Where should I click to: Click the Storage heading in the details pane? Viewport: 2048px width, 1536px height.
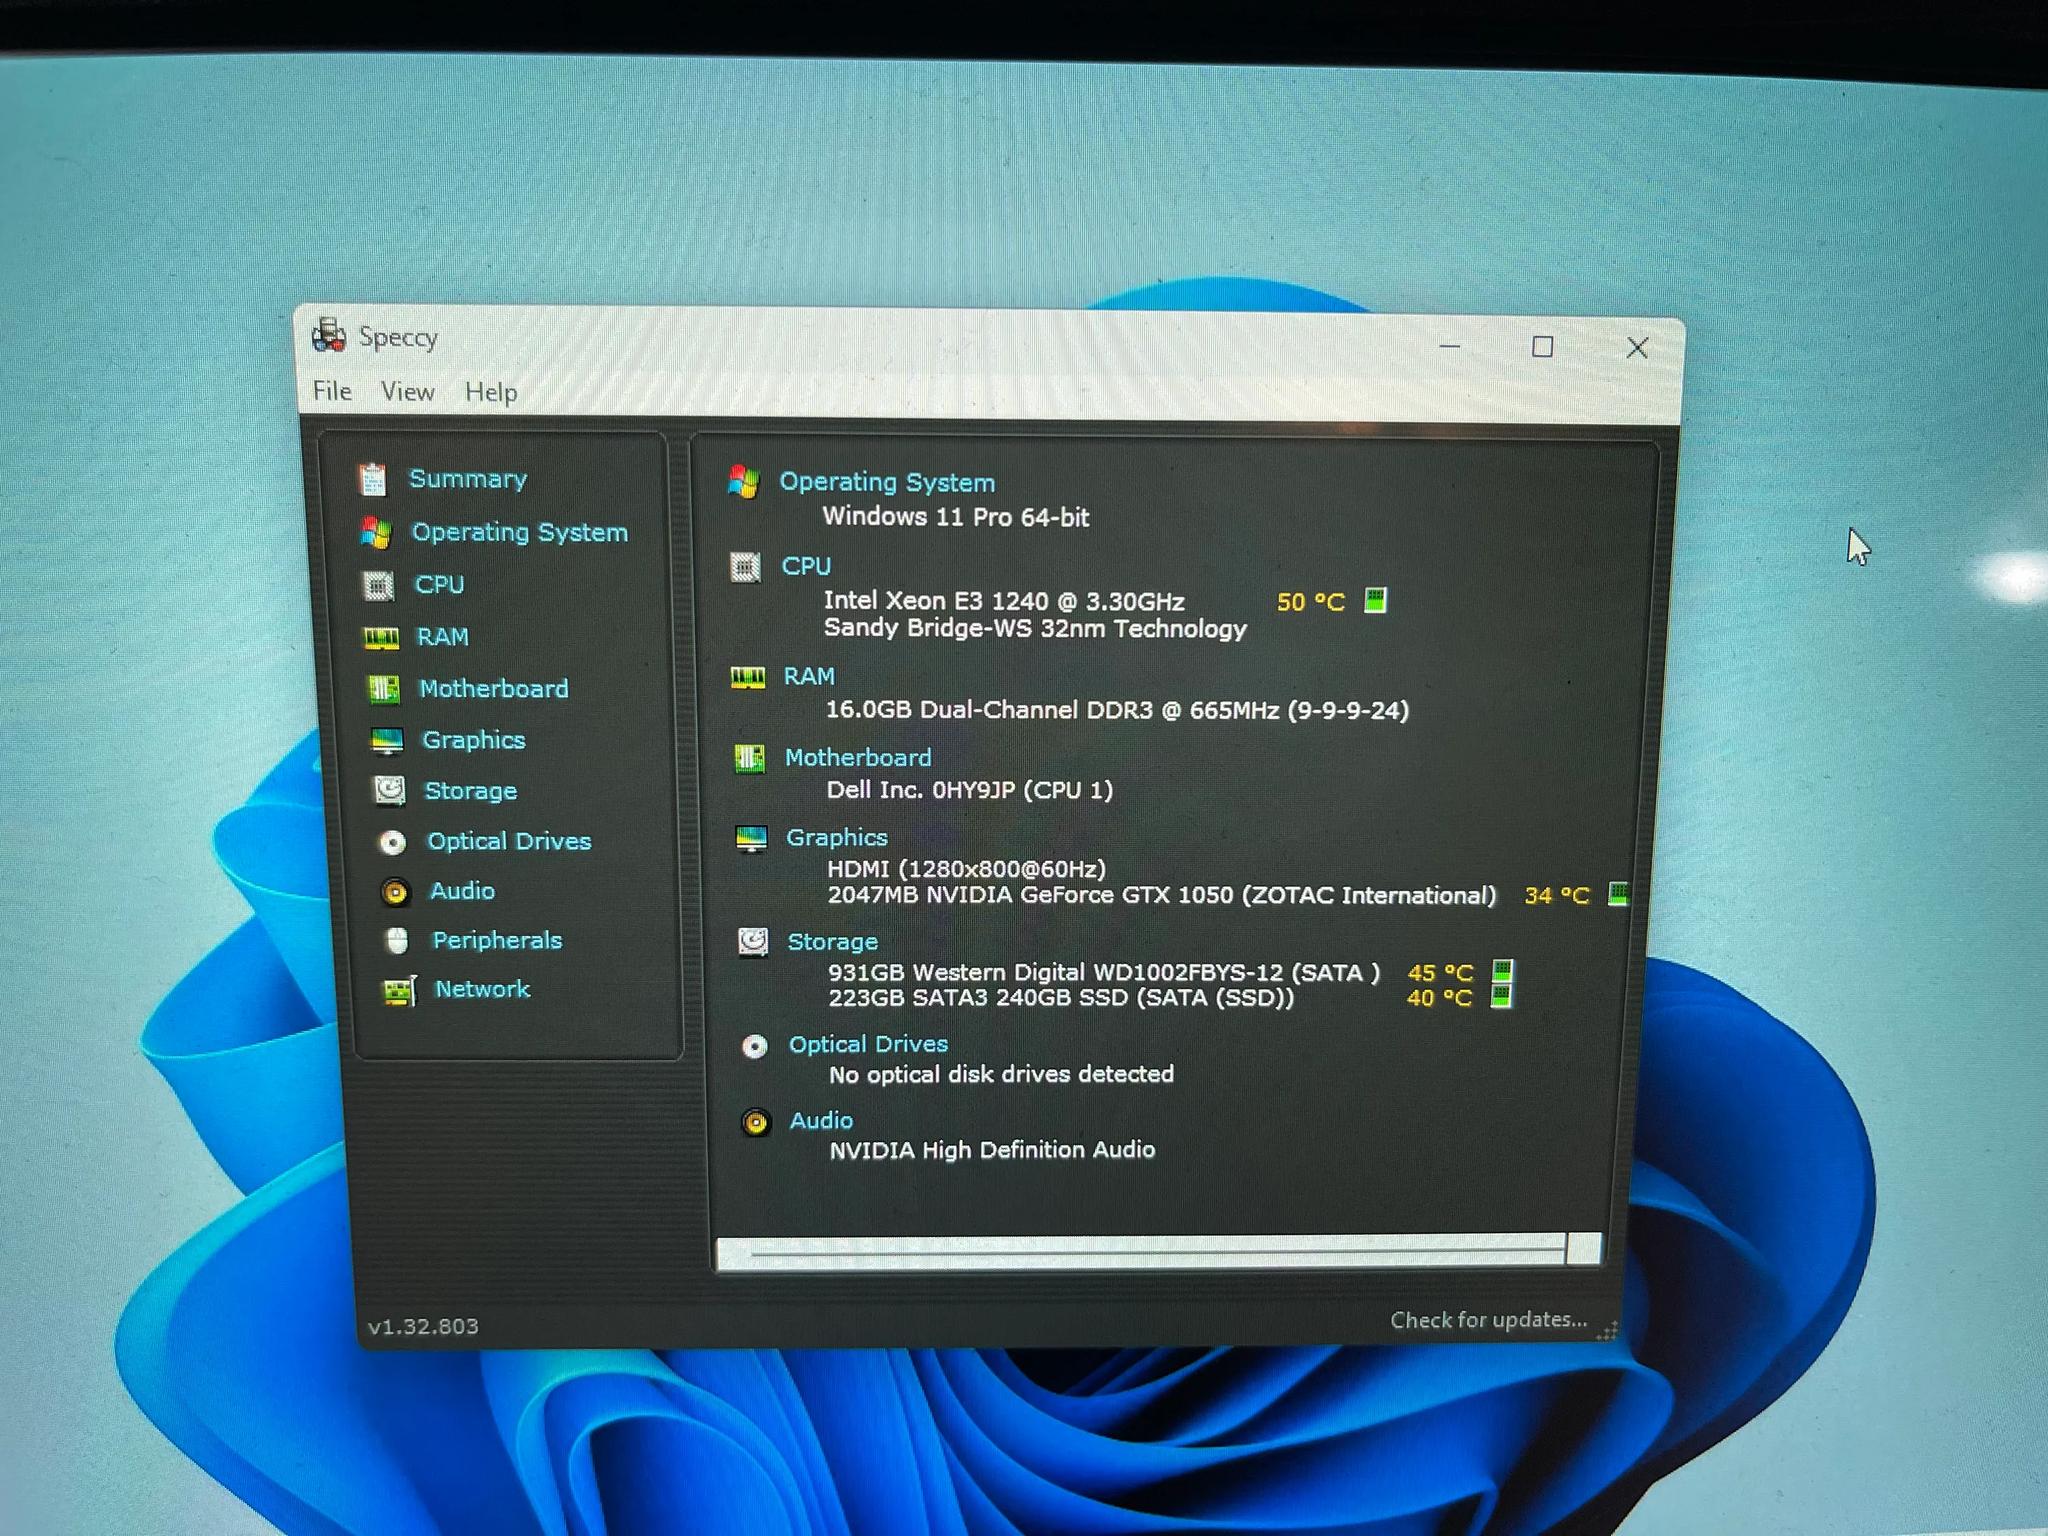pyautogui.click(x=832, y=941)
